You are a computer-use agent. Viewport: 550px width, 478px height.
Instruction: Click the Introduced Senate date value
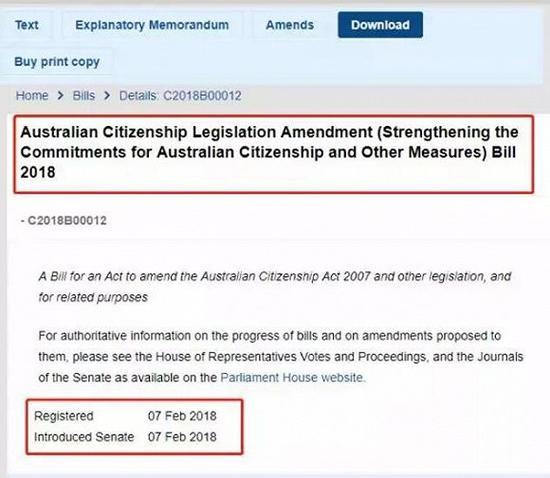click(x=182, y=437)
